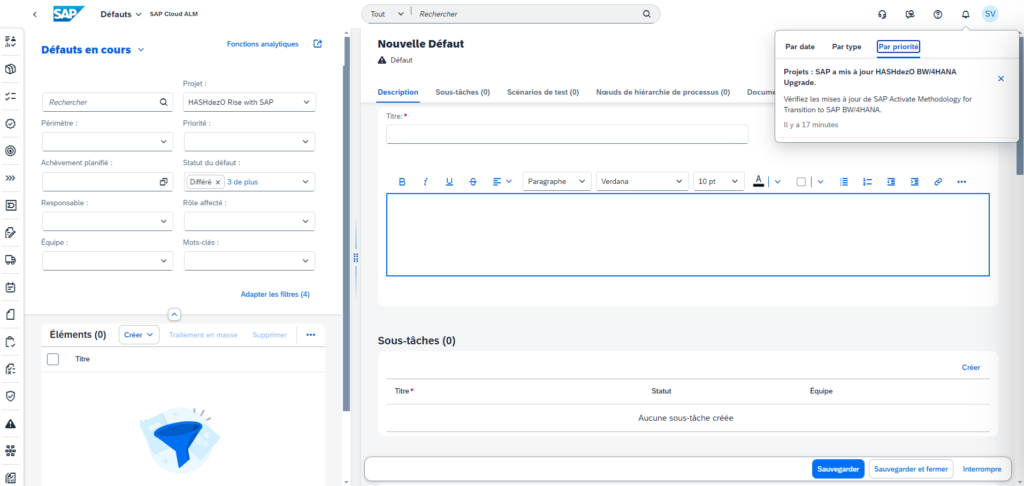Click the notifications bell icon
This screenshot has width=1024, height=486.
point(965,14)
